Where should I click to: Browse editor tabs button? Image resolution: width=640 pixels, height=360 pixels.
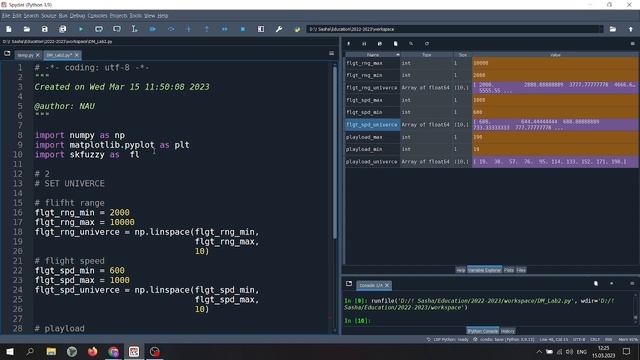pyautogui.click(x=7, y=53)
